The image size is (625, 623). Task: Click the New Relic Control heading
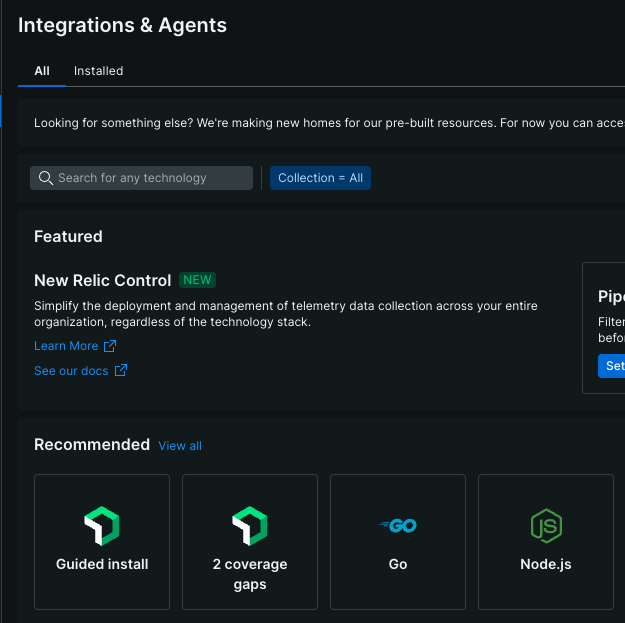click(x=102, y=280)
